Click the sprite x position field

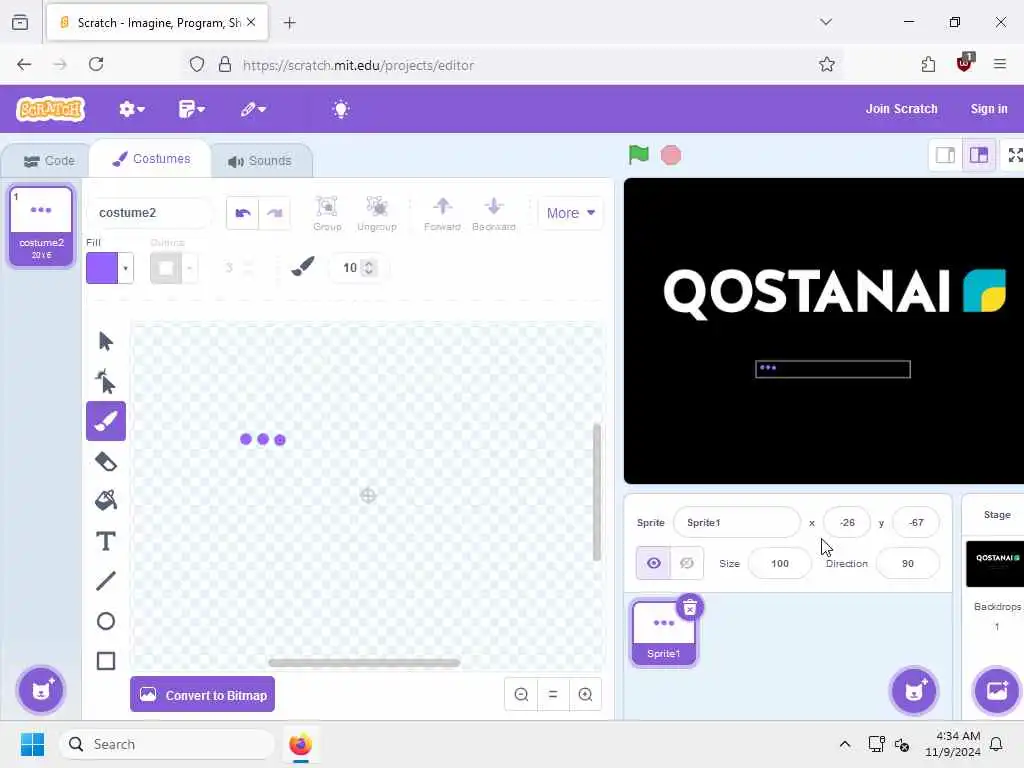tap(847, 522)
